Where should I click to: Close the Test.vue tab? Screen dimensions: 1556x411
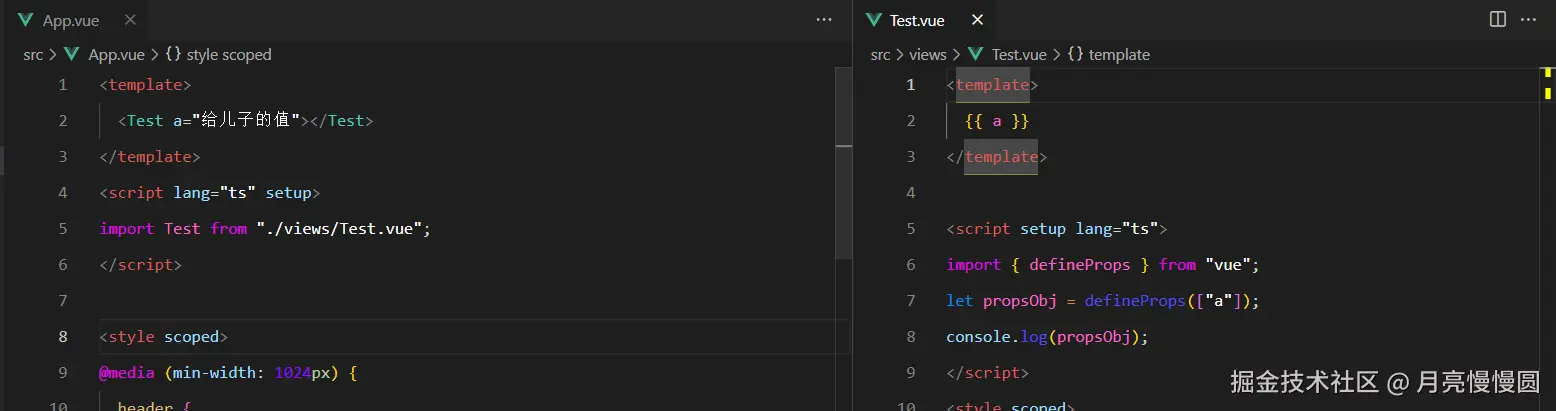point(977,20)
